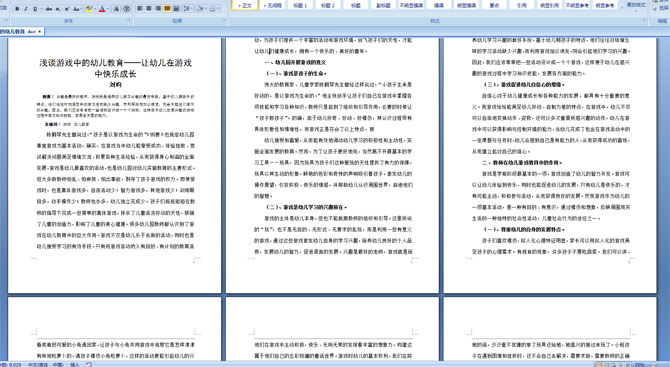Toggle bold formatting

[17, 9]
